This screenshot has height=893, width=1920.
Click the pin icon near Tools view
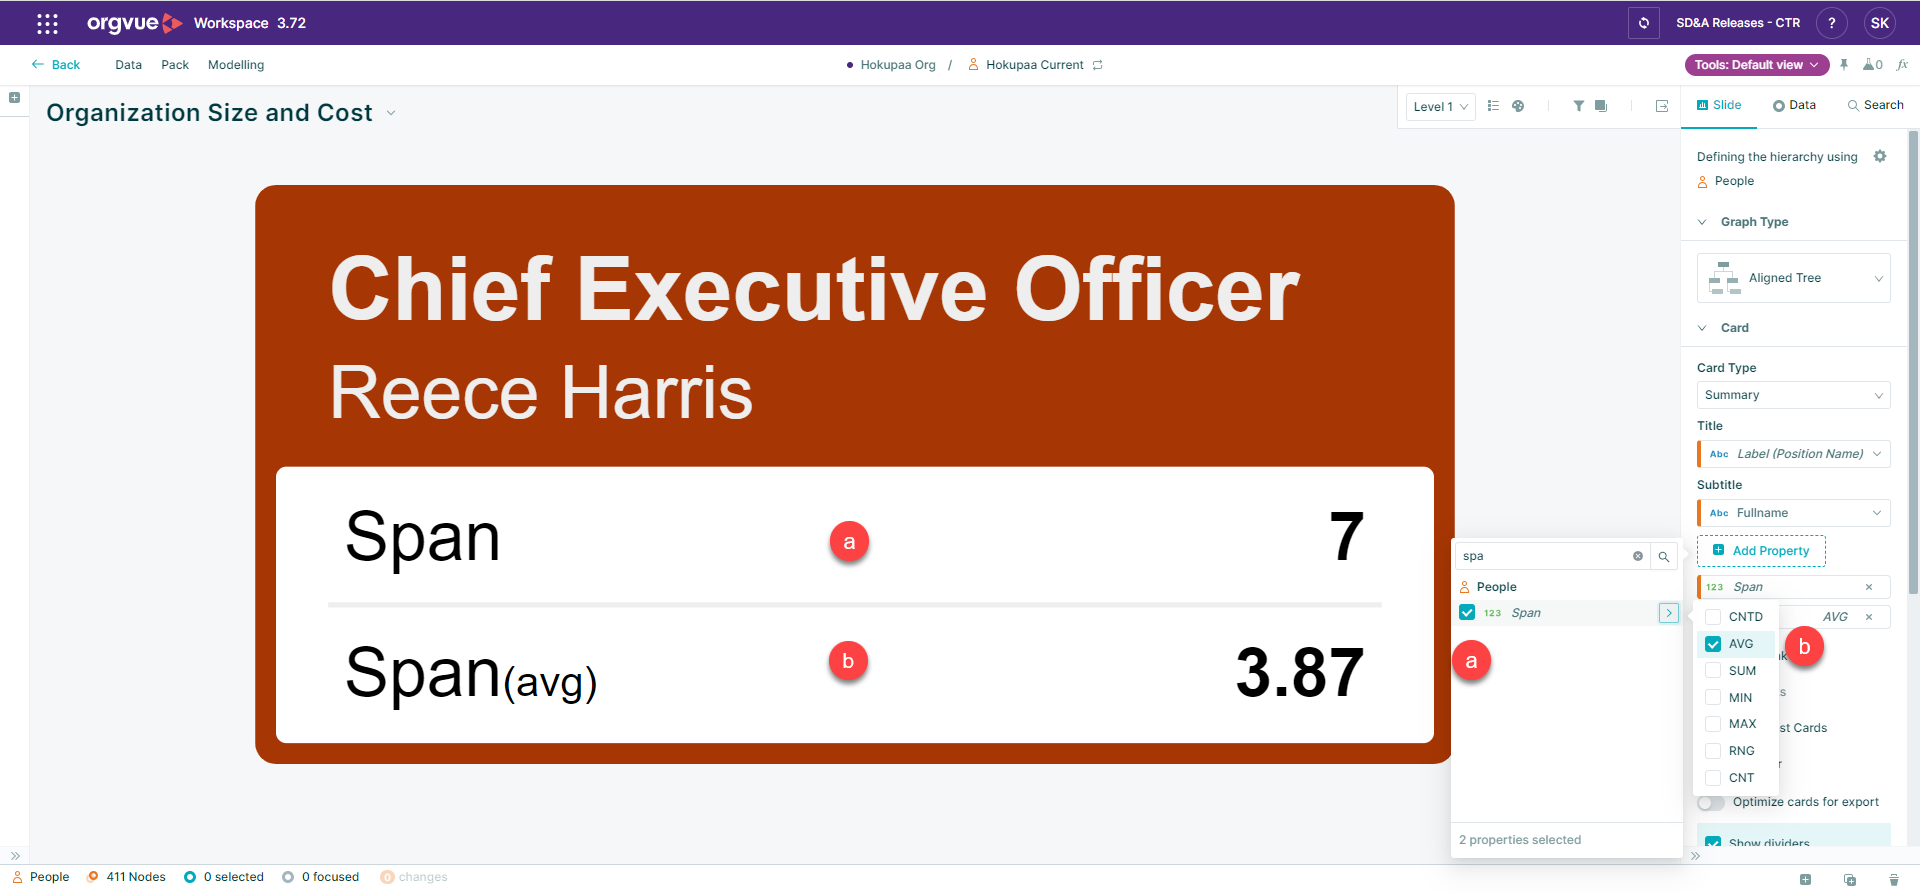(x=1844, y=65)
